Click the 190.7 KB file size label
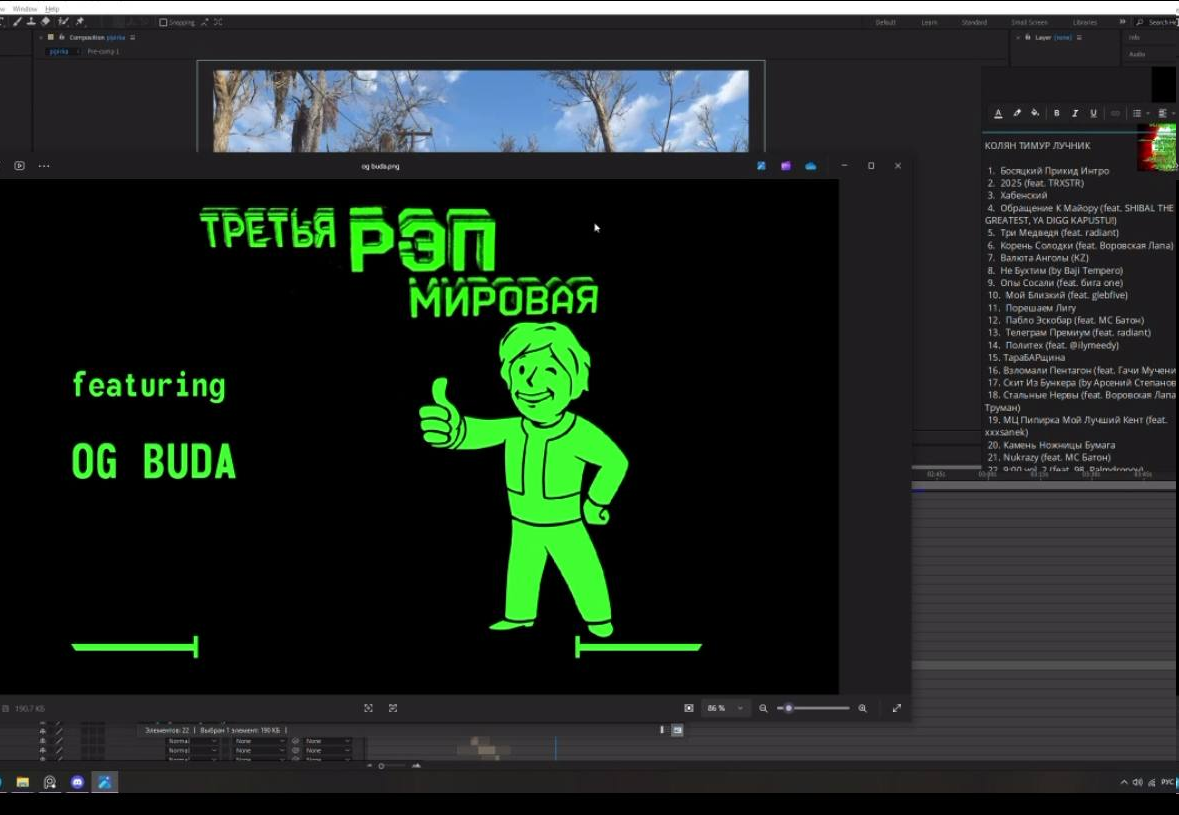Screen dimensions: 1179x815 29,708
